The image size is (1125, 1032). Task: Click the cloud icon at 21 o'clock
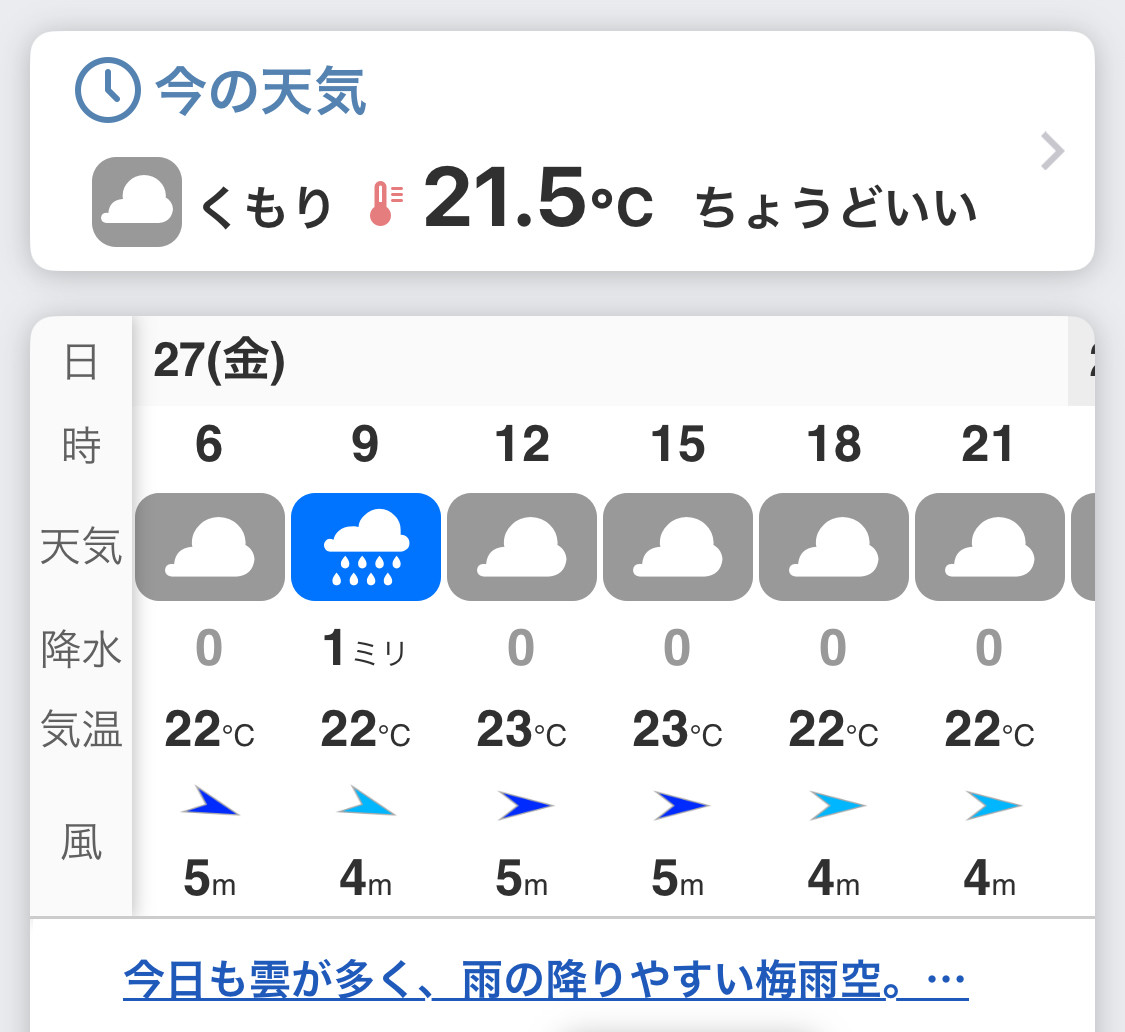[990, 547]
